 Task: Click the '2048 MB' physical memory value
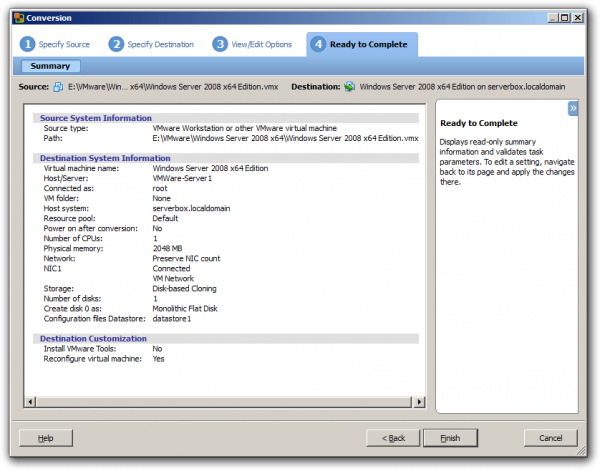point(168,248)
